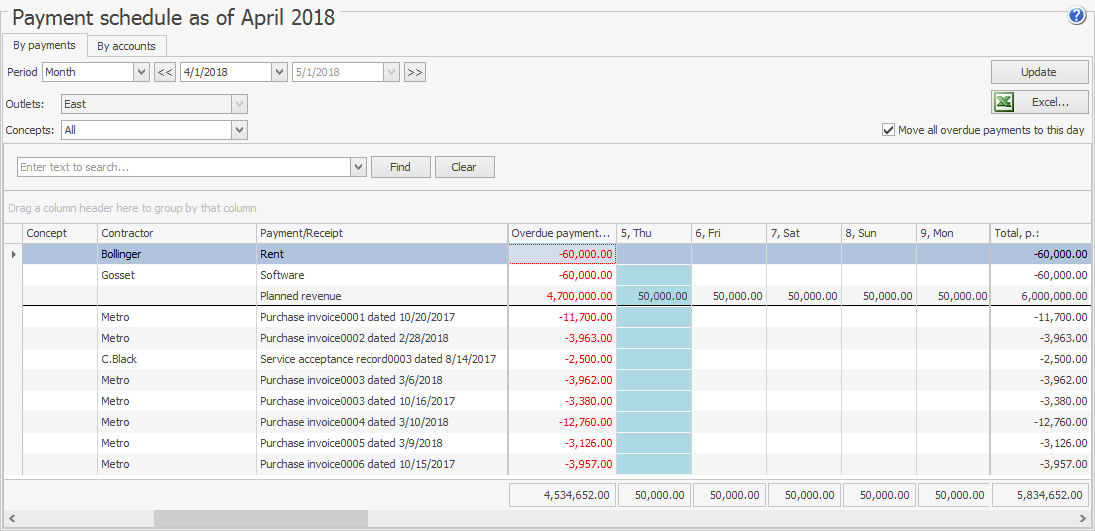Go to previous period with << button
The image size is (1095, 531).
[165, 72]
